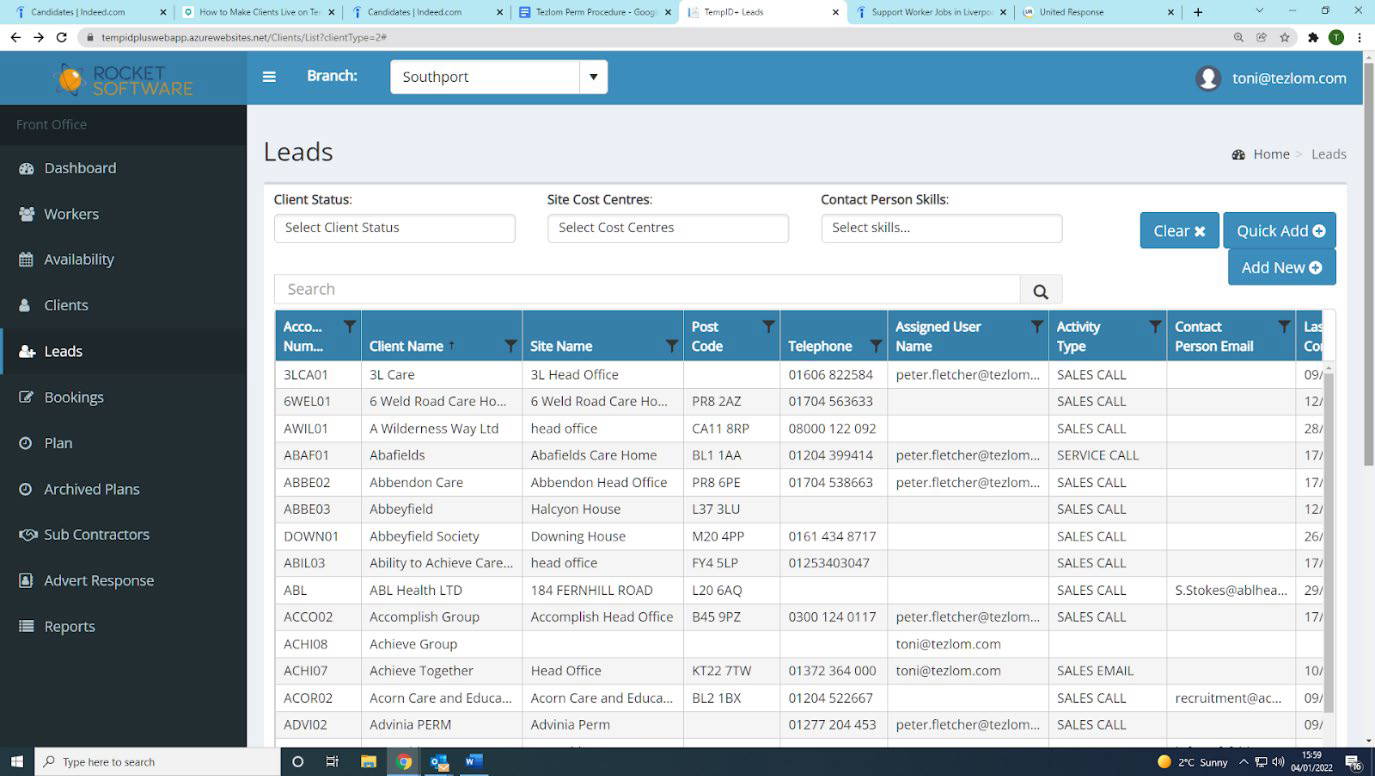The height and width of the screenshot is (776, 1375).
Task: Click the Clear filters button
Action: point(1178,231)
